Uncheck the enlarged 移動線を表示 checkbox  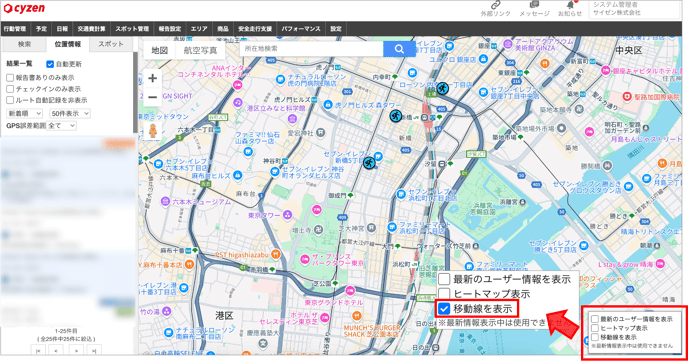(x=444, y=309)
